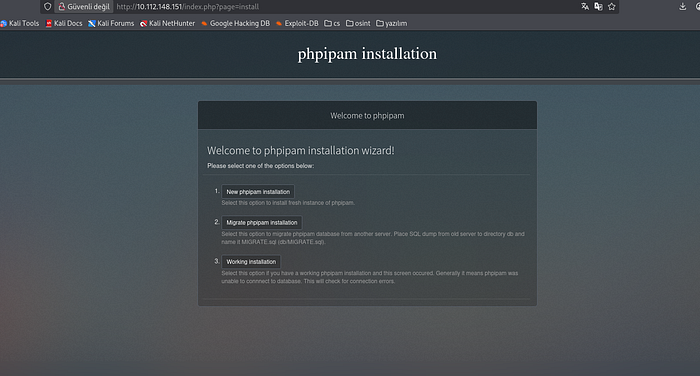Open the Kali Docs bookmark
700x376 pixels.
coord(64,23)
